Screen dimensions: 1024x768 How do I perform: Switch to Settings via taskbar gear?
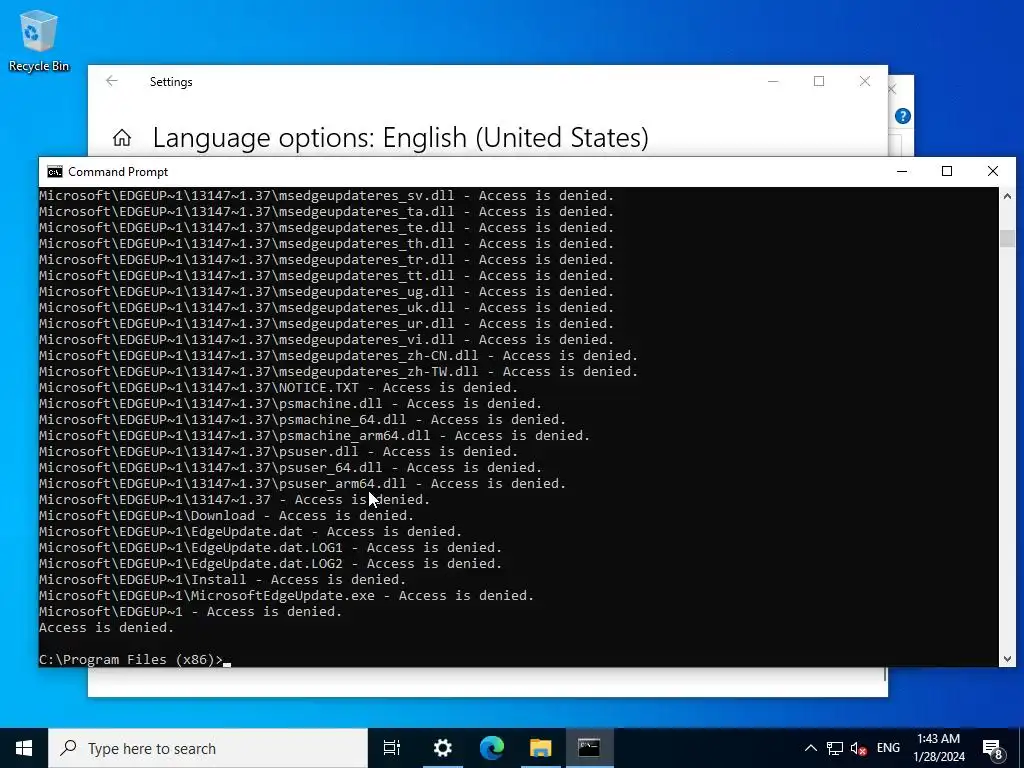[x=442, y=748]
